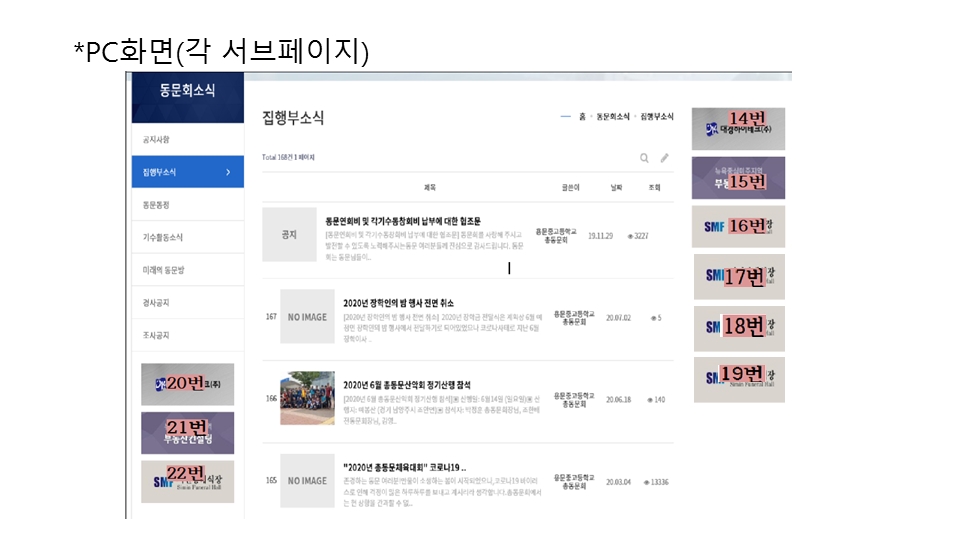
Task: Click the 동문회소식 breadcrumb link
Action: (x=613, y=116)
